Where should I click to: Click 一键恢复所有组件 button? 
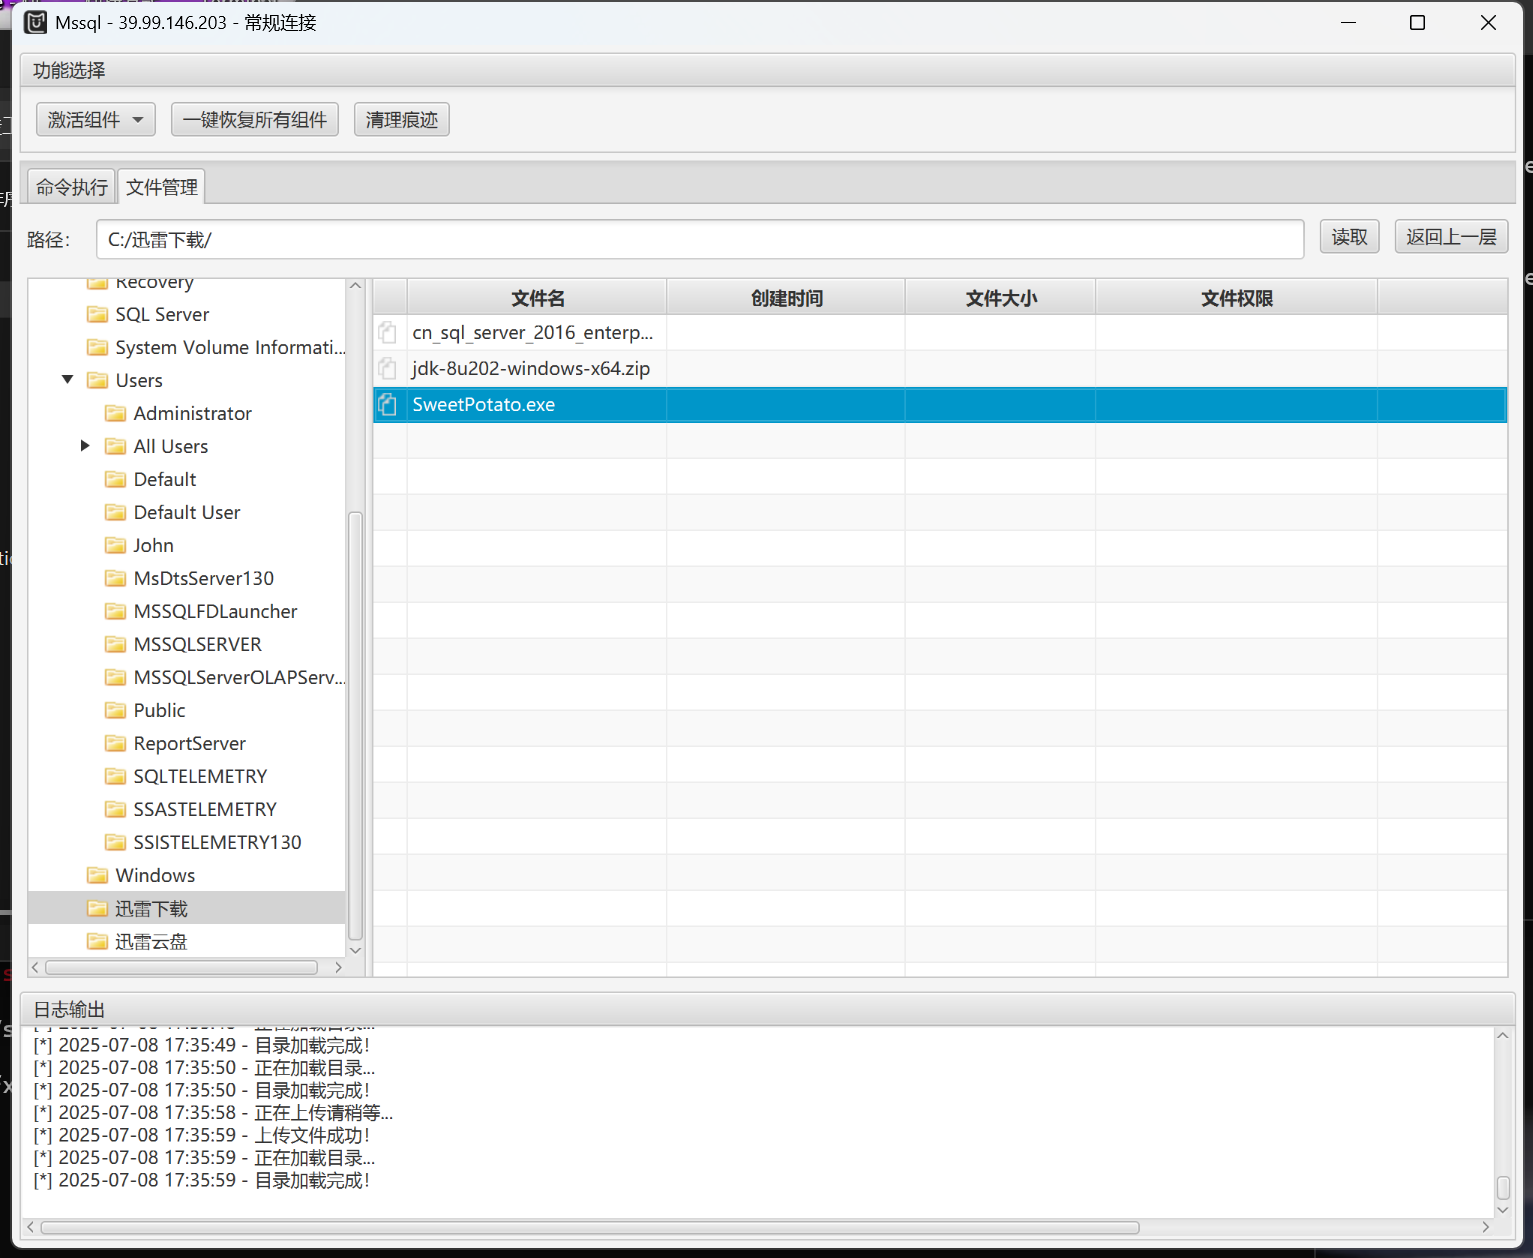pos(255,120)
